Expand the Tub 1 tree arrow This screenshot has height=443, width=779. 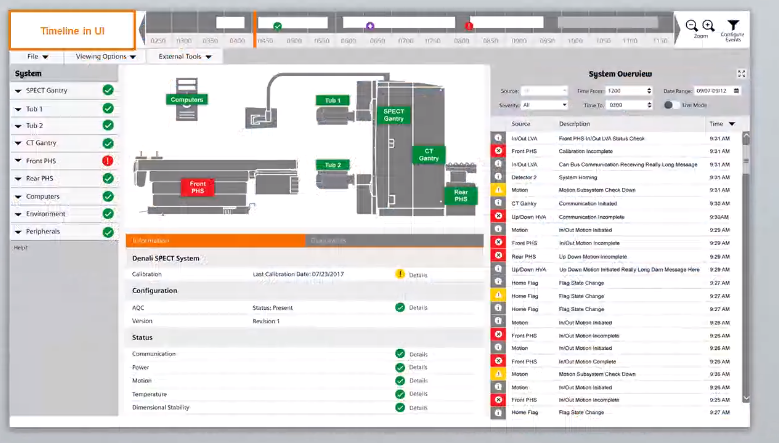[18, 109]
